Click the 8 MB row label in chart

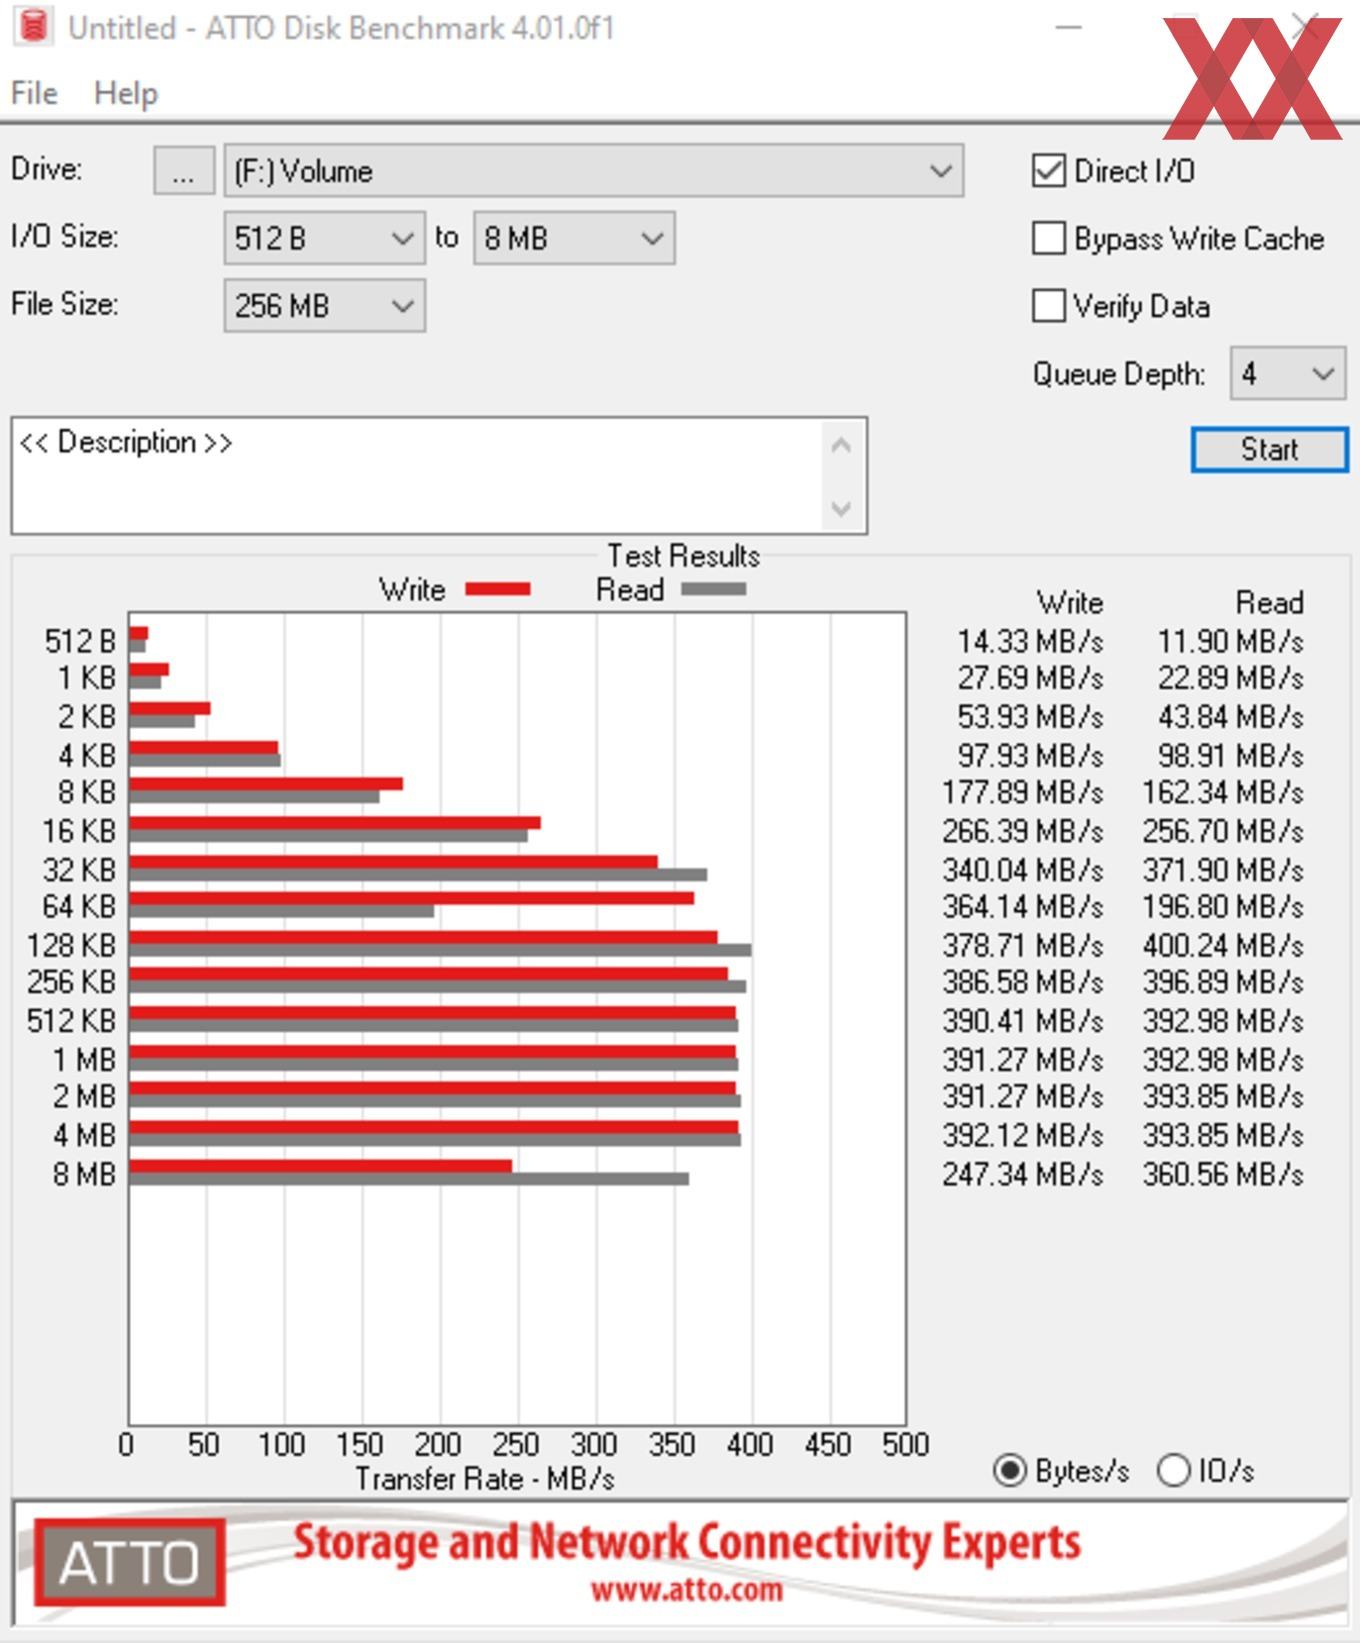[x=84, y=1174]
